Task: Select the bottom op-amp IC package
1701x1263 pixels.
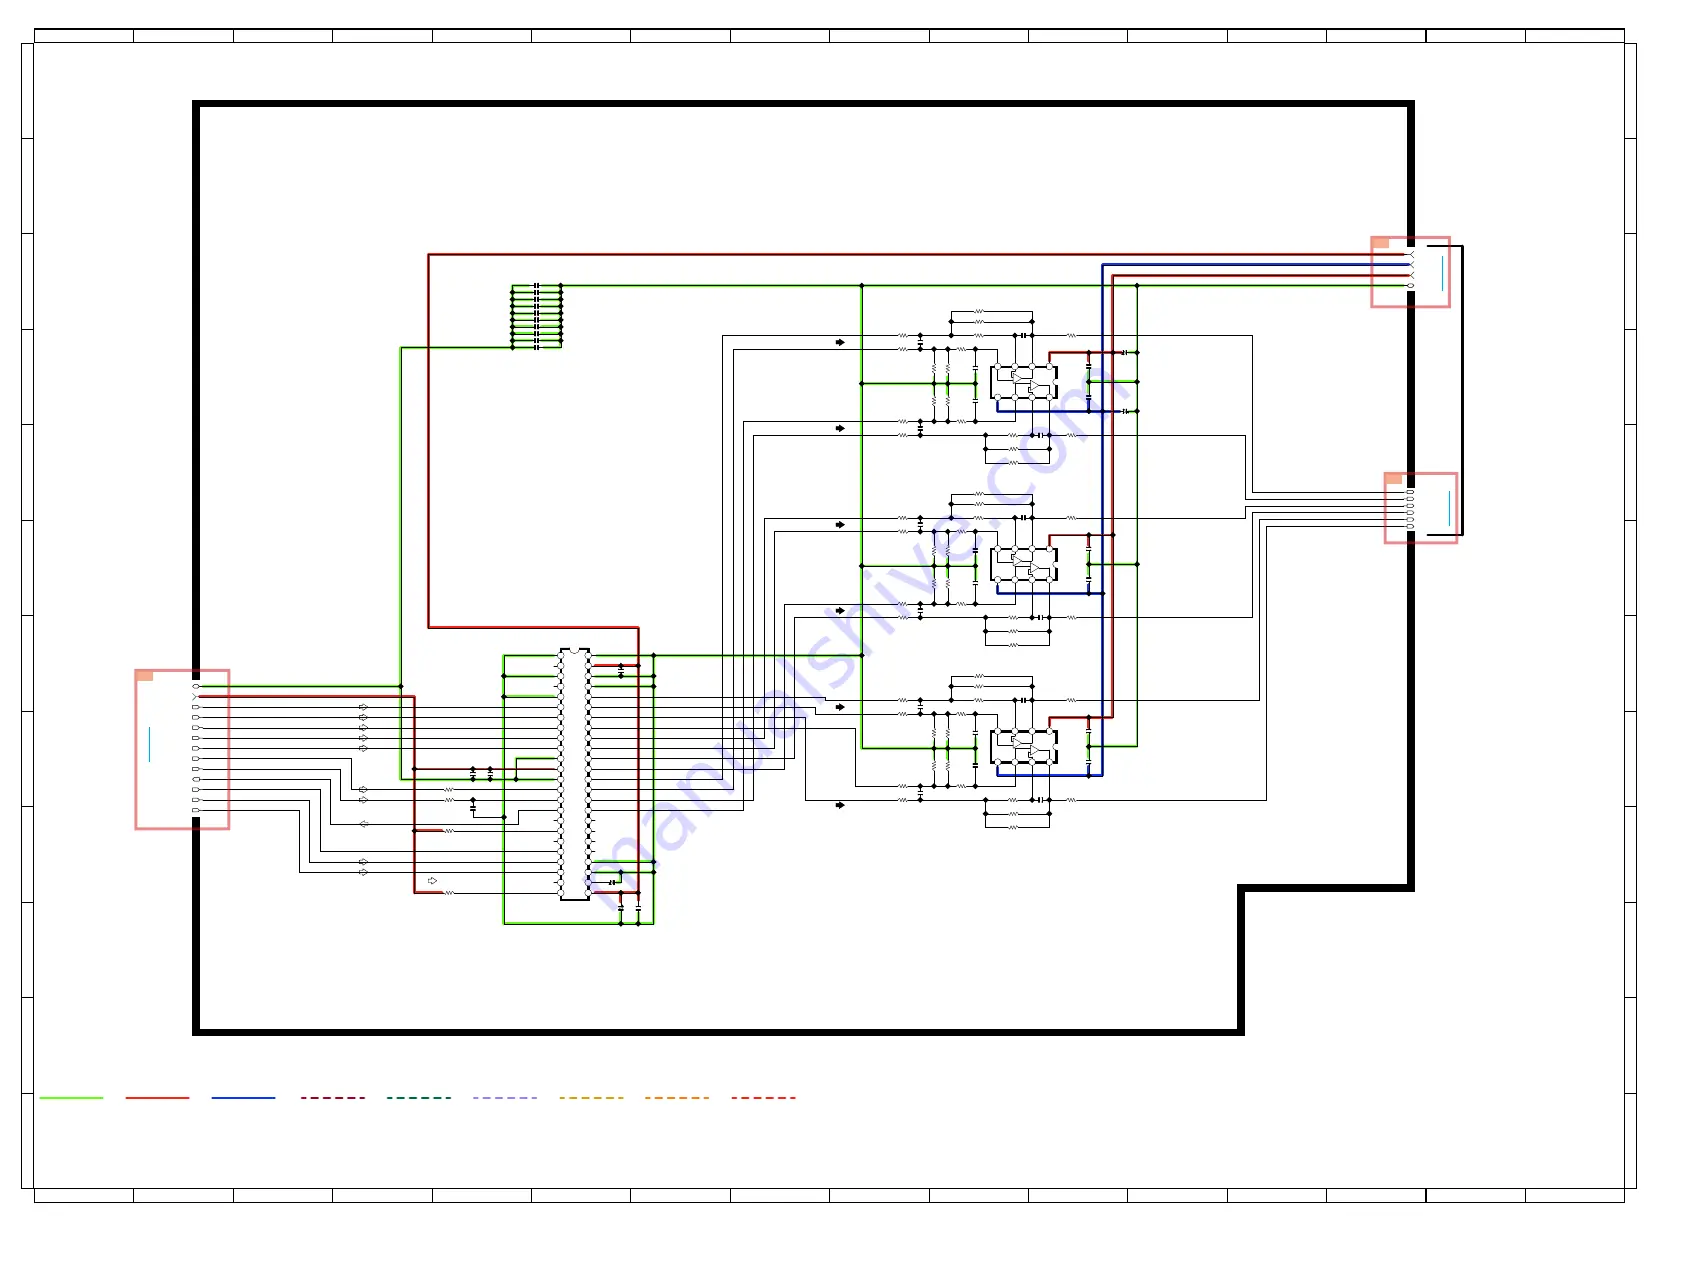Action: [1024, 746]
